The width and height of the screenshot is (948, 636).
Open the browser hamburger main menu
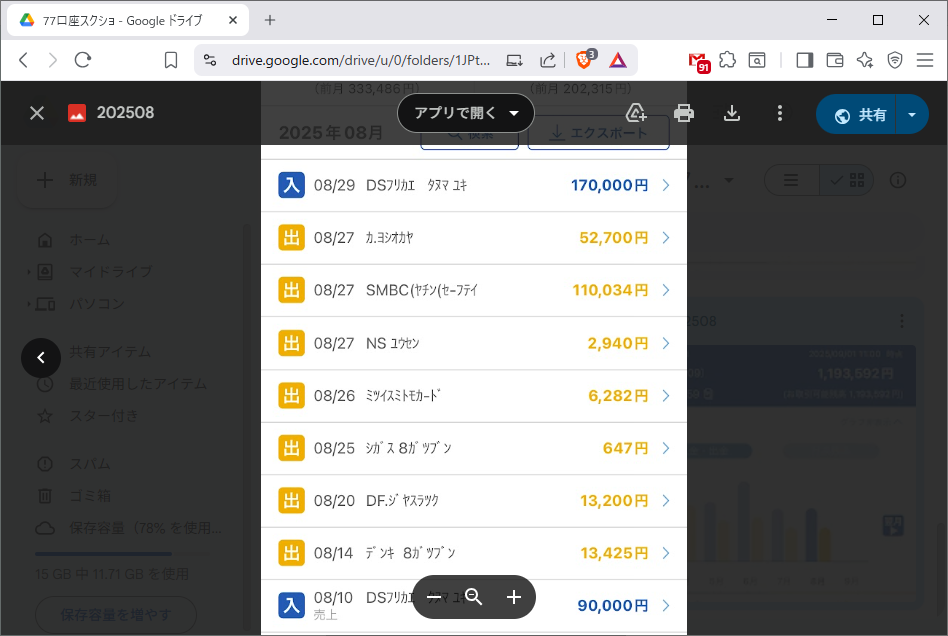pyautogui.click(x=924, y=60)
